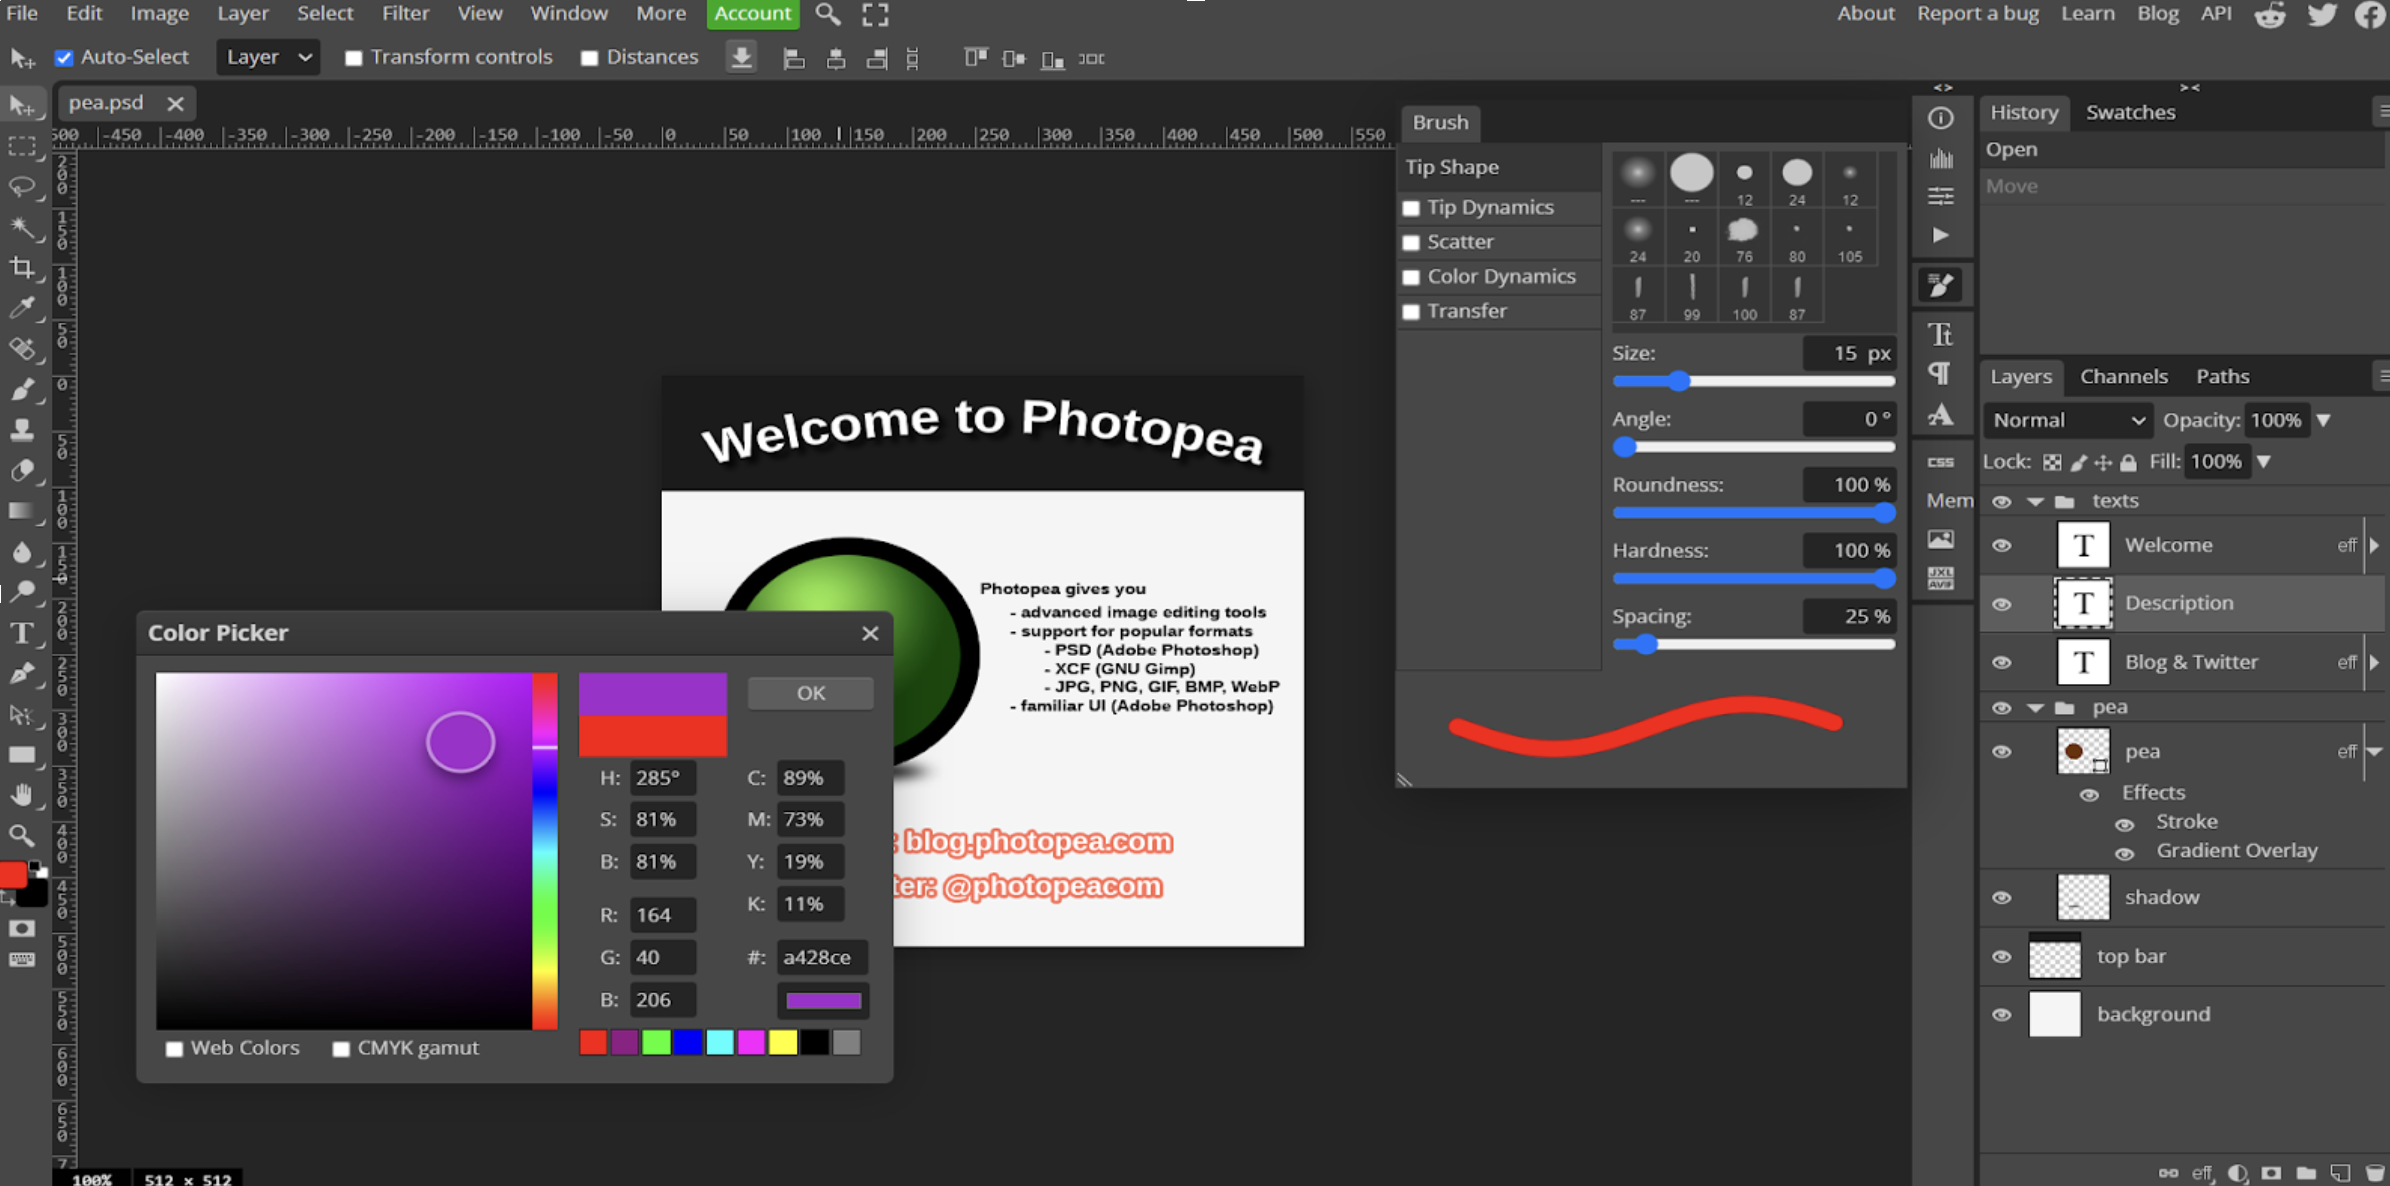Enable the Transform controls checkbox
This screenshot has height=1186, width=2390.
pyautogui.click(x=353, y=58)
